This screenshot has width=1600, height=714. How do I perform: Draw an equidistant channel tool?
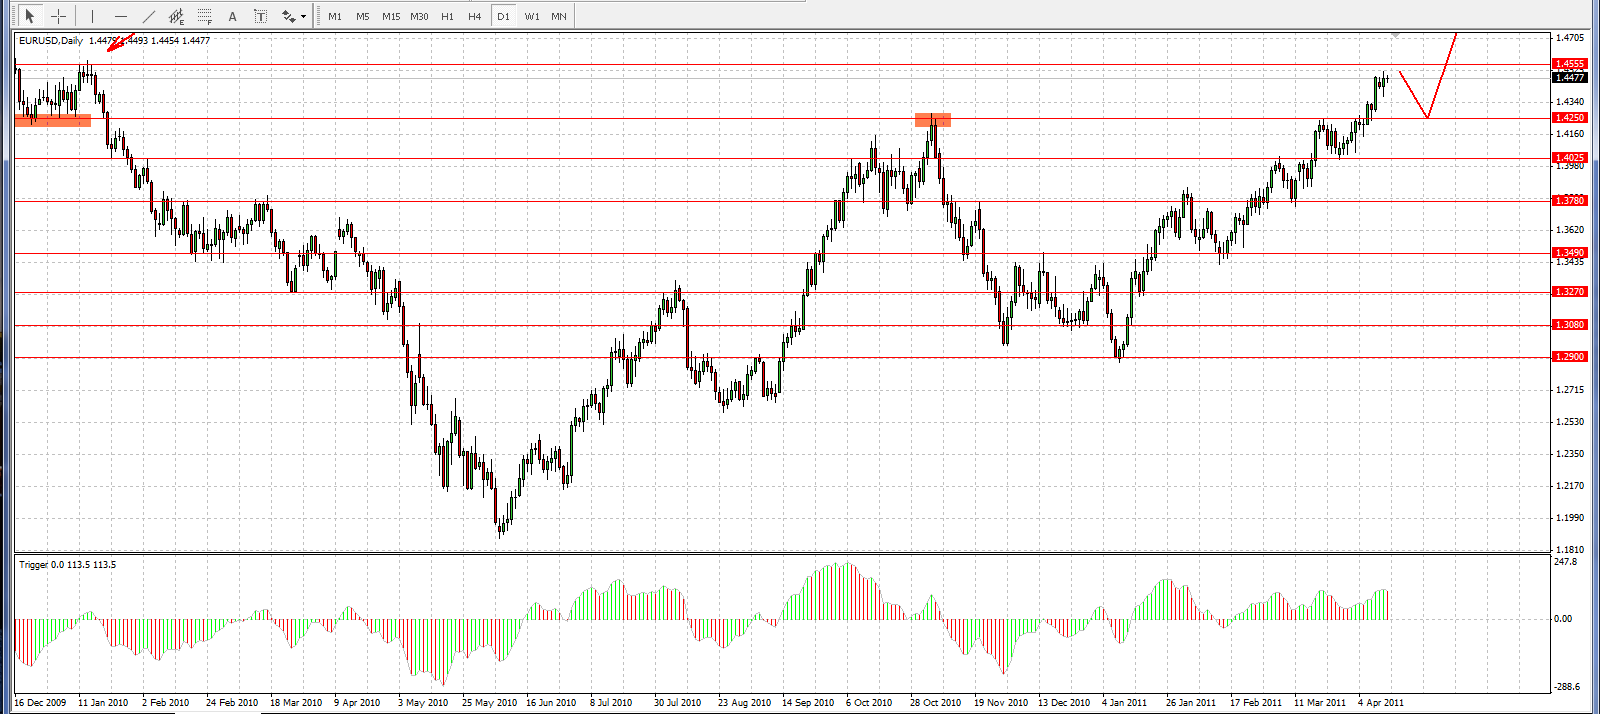click(177, 16)
